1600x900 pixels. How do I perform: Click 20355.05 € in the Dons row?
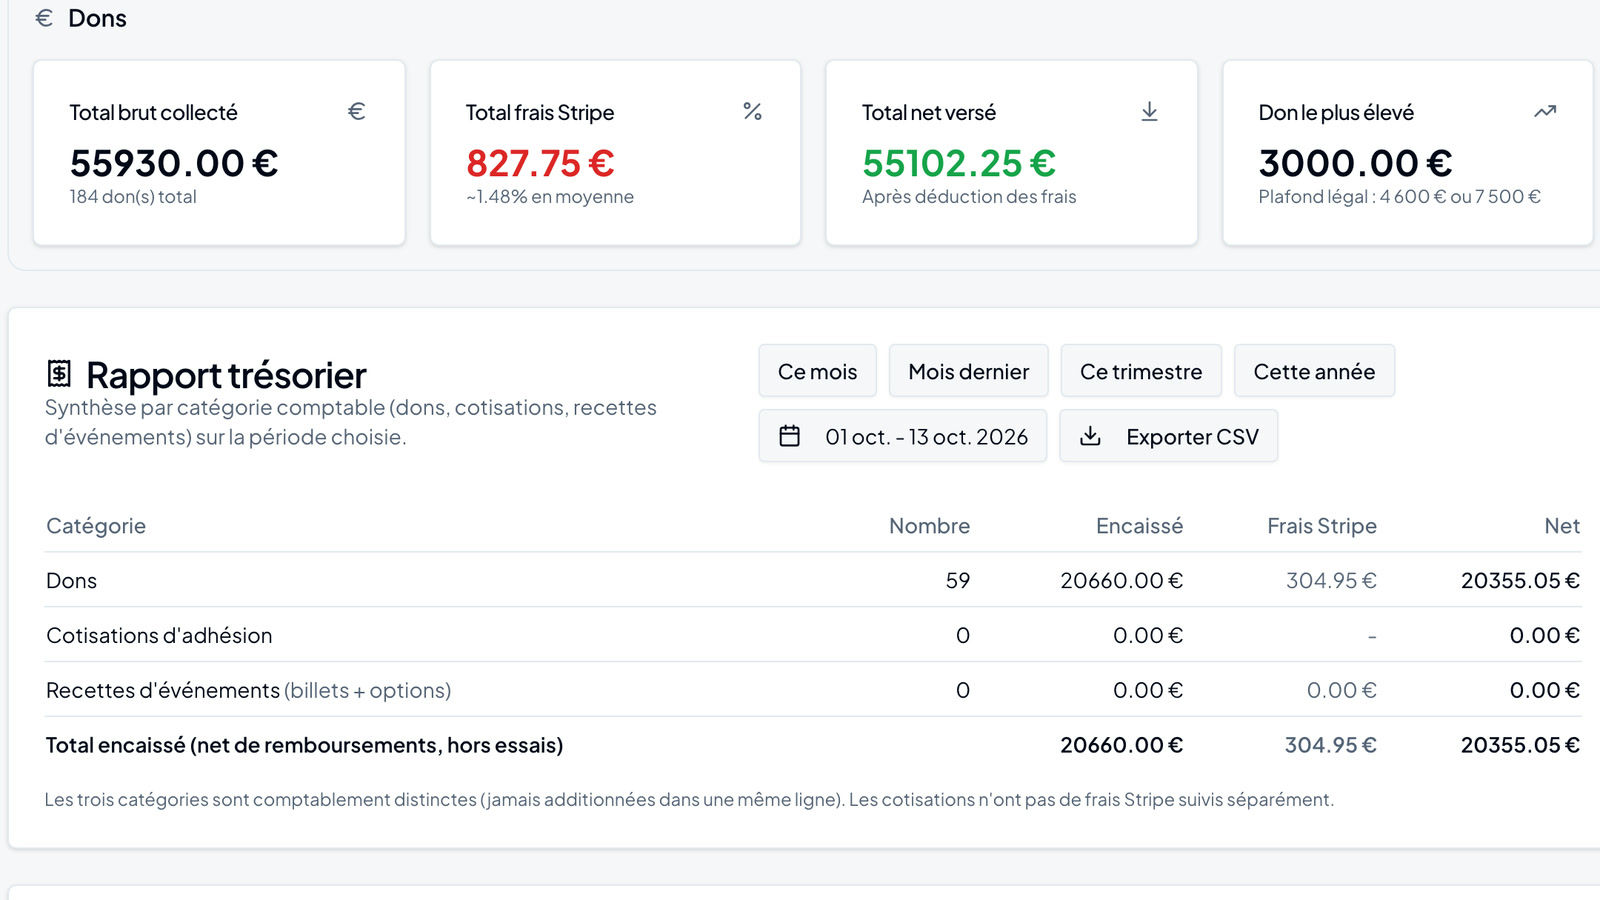tap(1520, 581)
